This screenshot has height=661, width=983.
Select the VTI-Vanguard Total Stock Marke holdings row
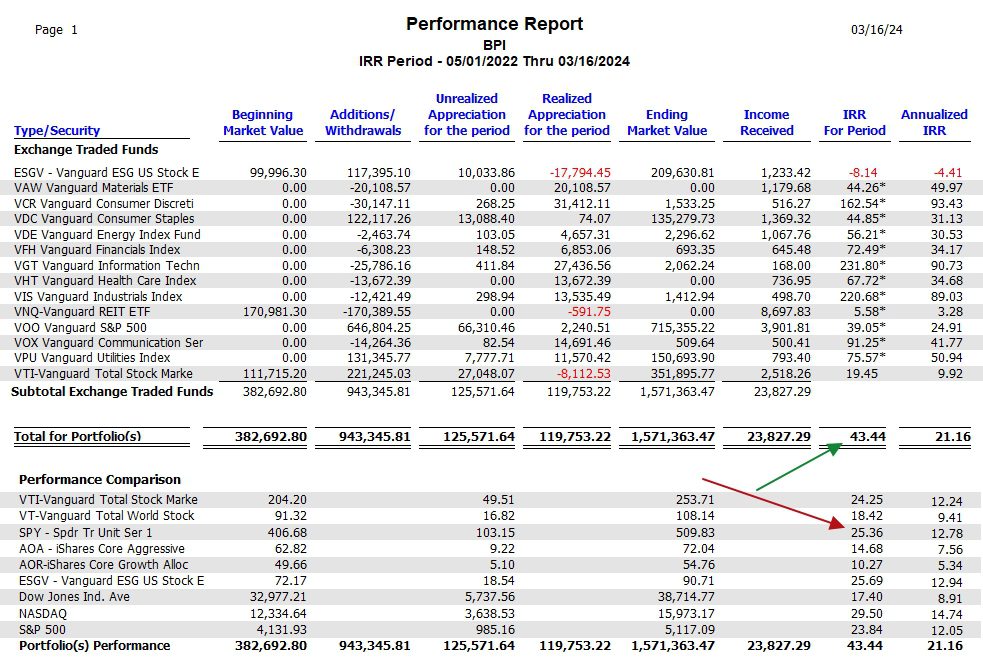[492, 373]
